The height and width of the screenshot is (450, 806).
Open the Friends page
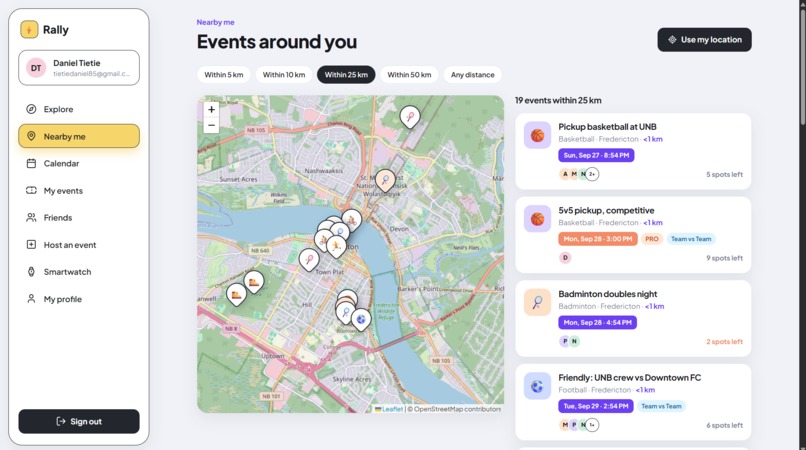(x=79, y=218)
